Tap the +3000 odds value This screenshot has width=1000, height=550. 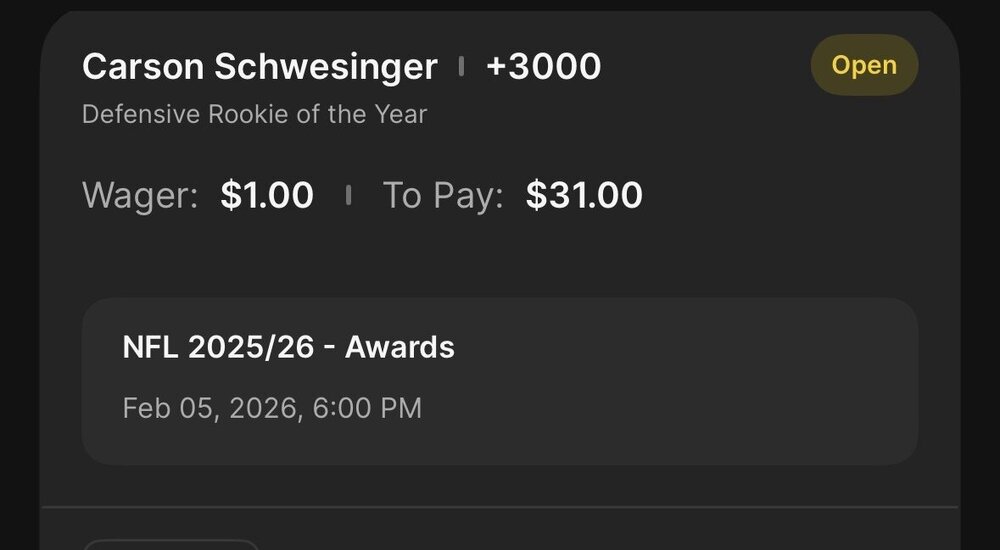[x=543, y=67]
